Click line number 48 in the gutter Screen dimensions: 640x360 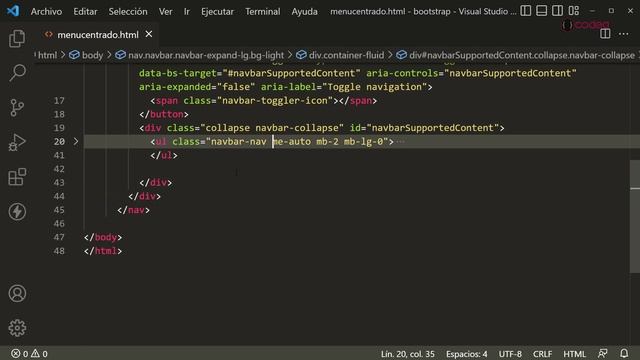click(59, 251)
